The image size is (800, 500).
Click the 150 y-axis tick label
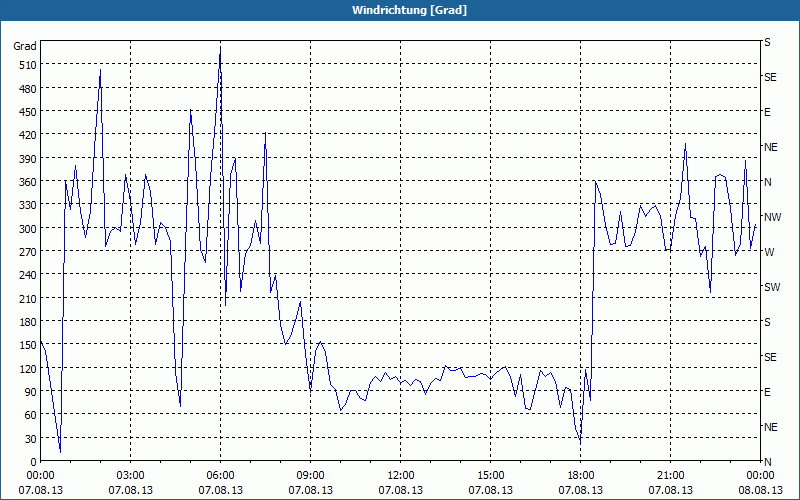coord(28,345)
